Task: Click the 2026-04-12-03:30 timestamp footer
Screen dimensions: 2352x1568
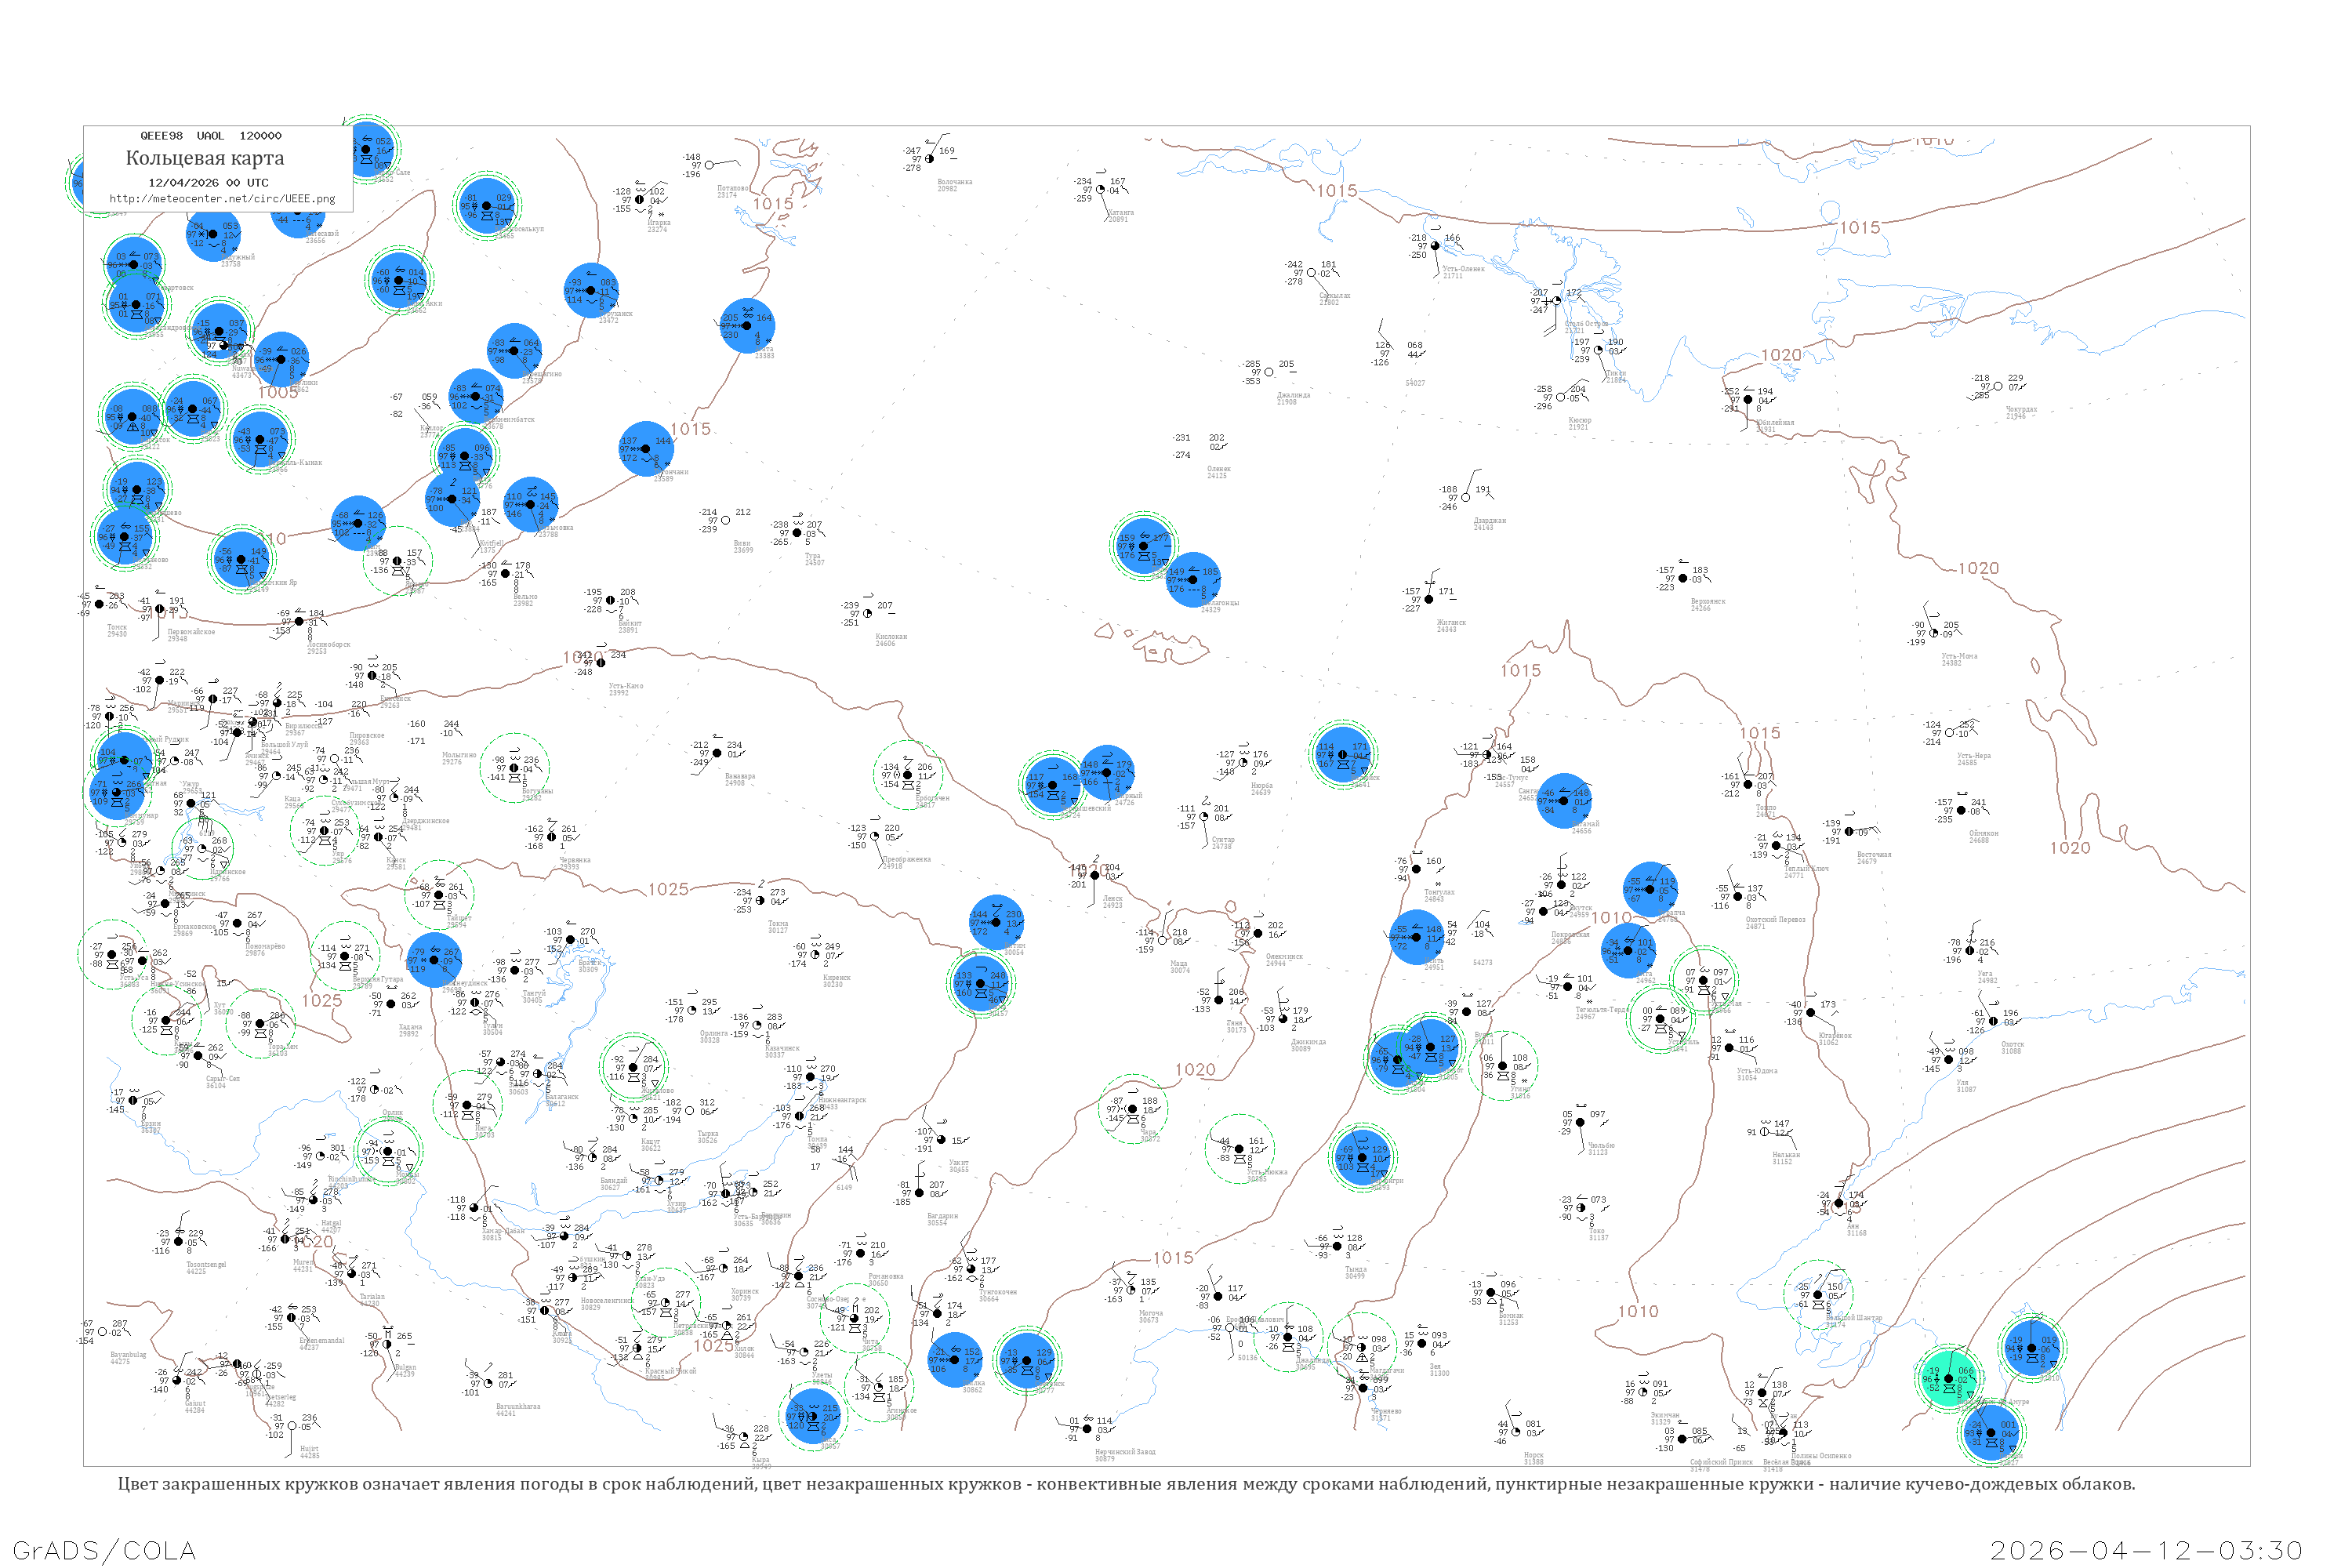Action: (x=2147, y=1551)
